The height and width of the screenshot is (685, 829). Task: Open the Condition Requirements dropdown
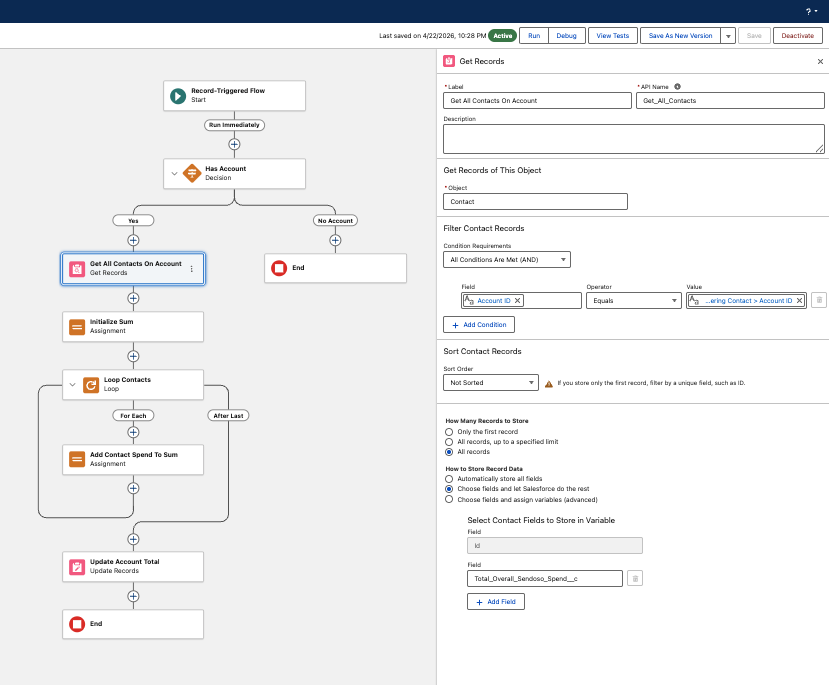click(x=506, y=260)
